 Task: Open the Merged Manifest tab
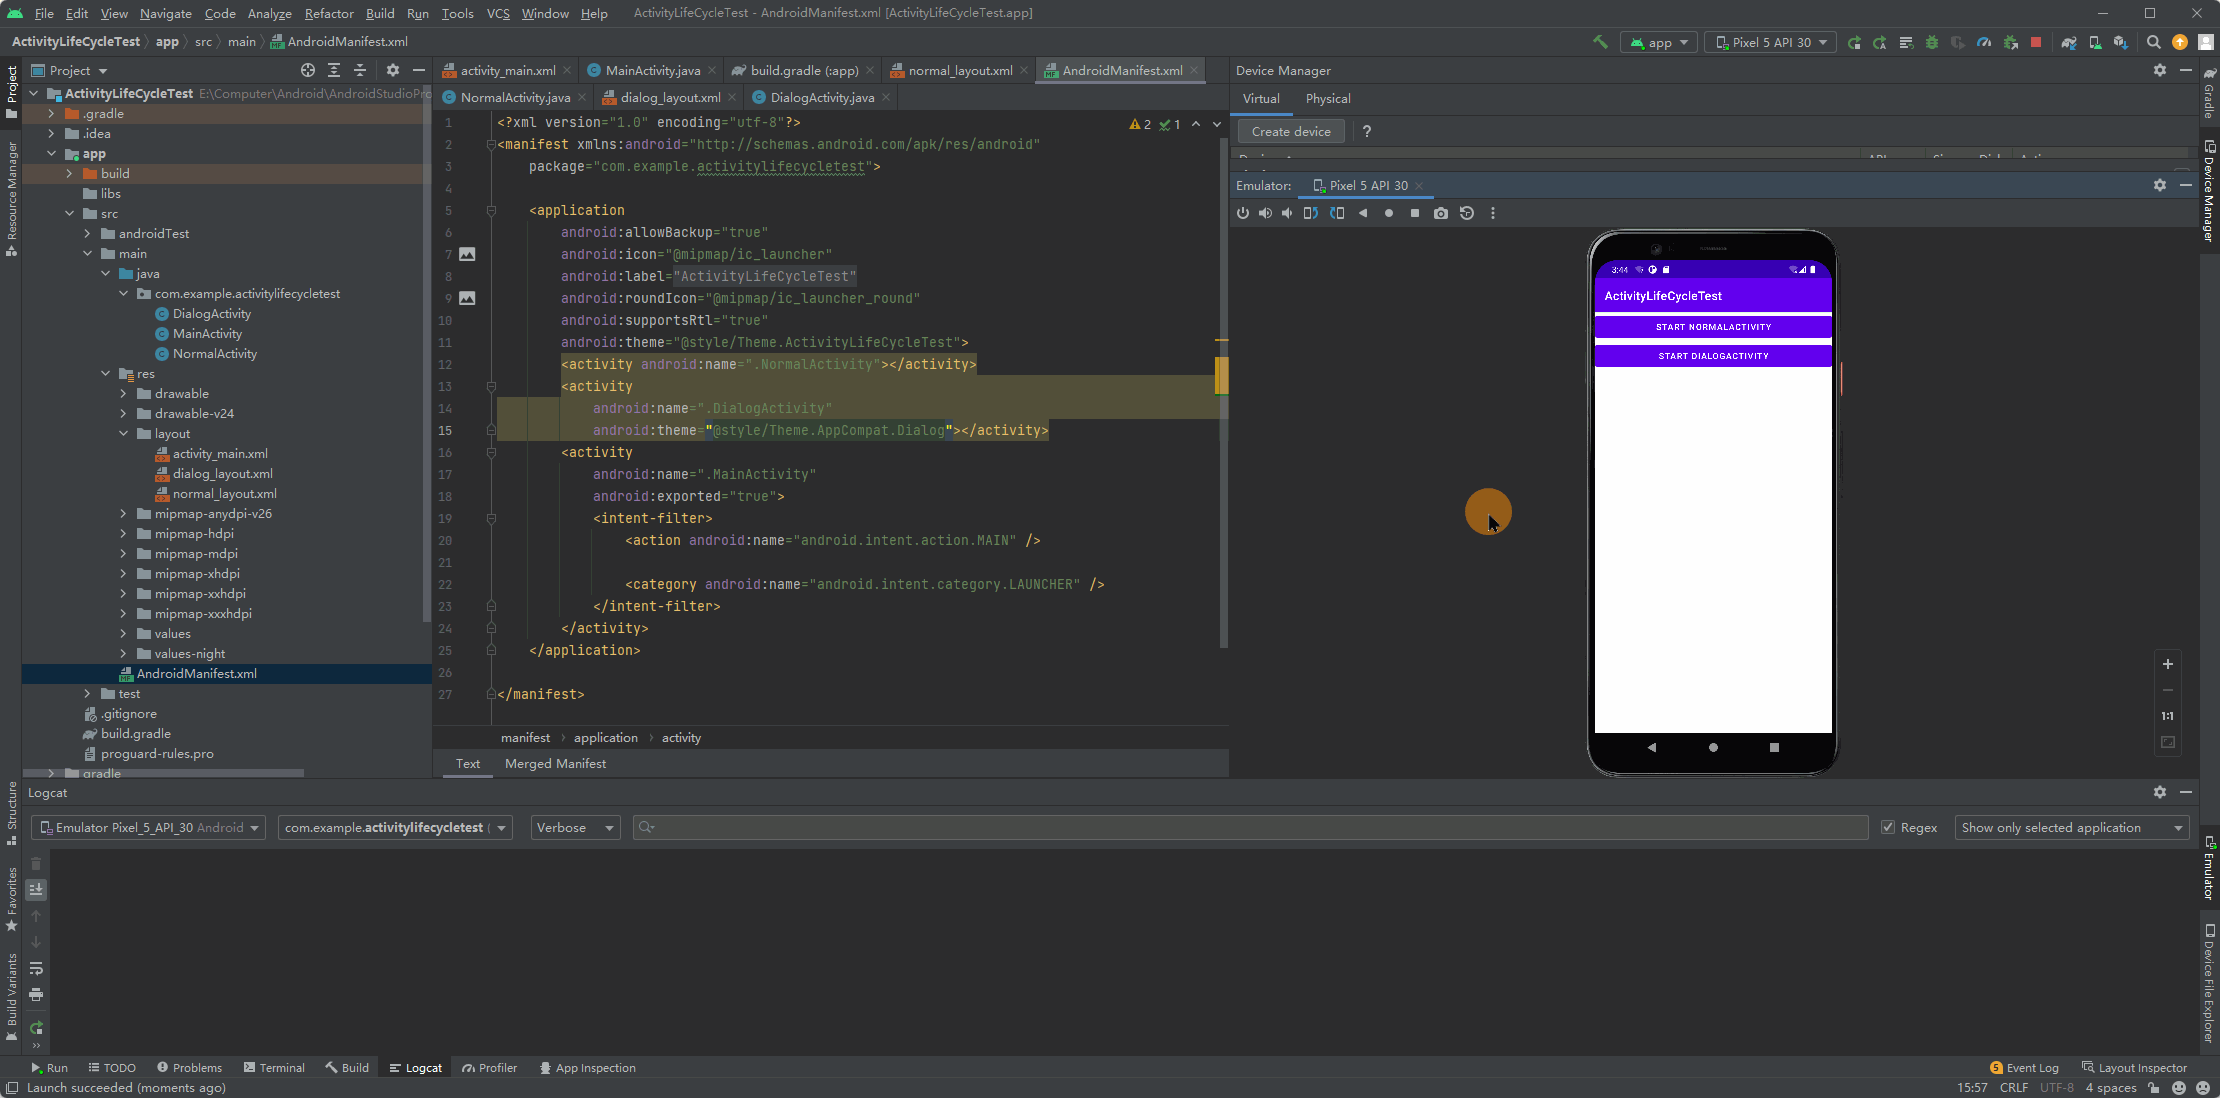555,763
